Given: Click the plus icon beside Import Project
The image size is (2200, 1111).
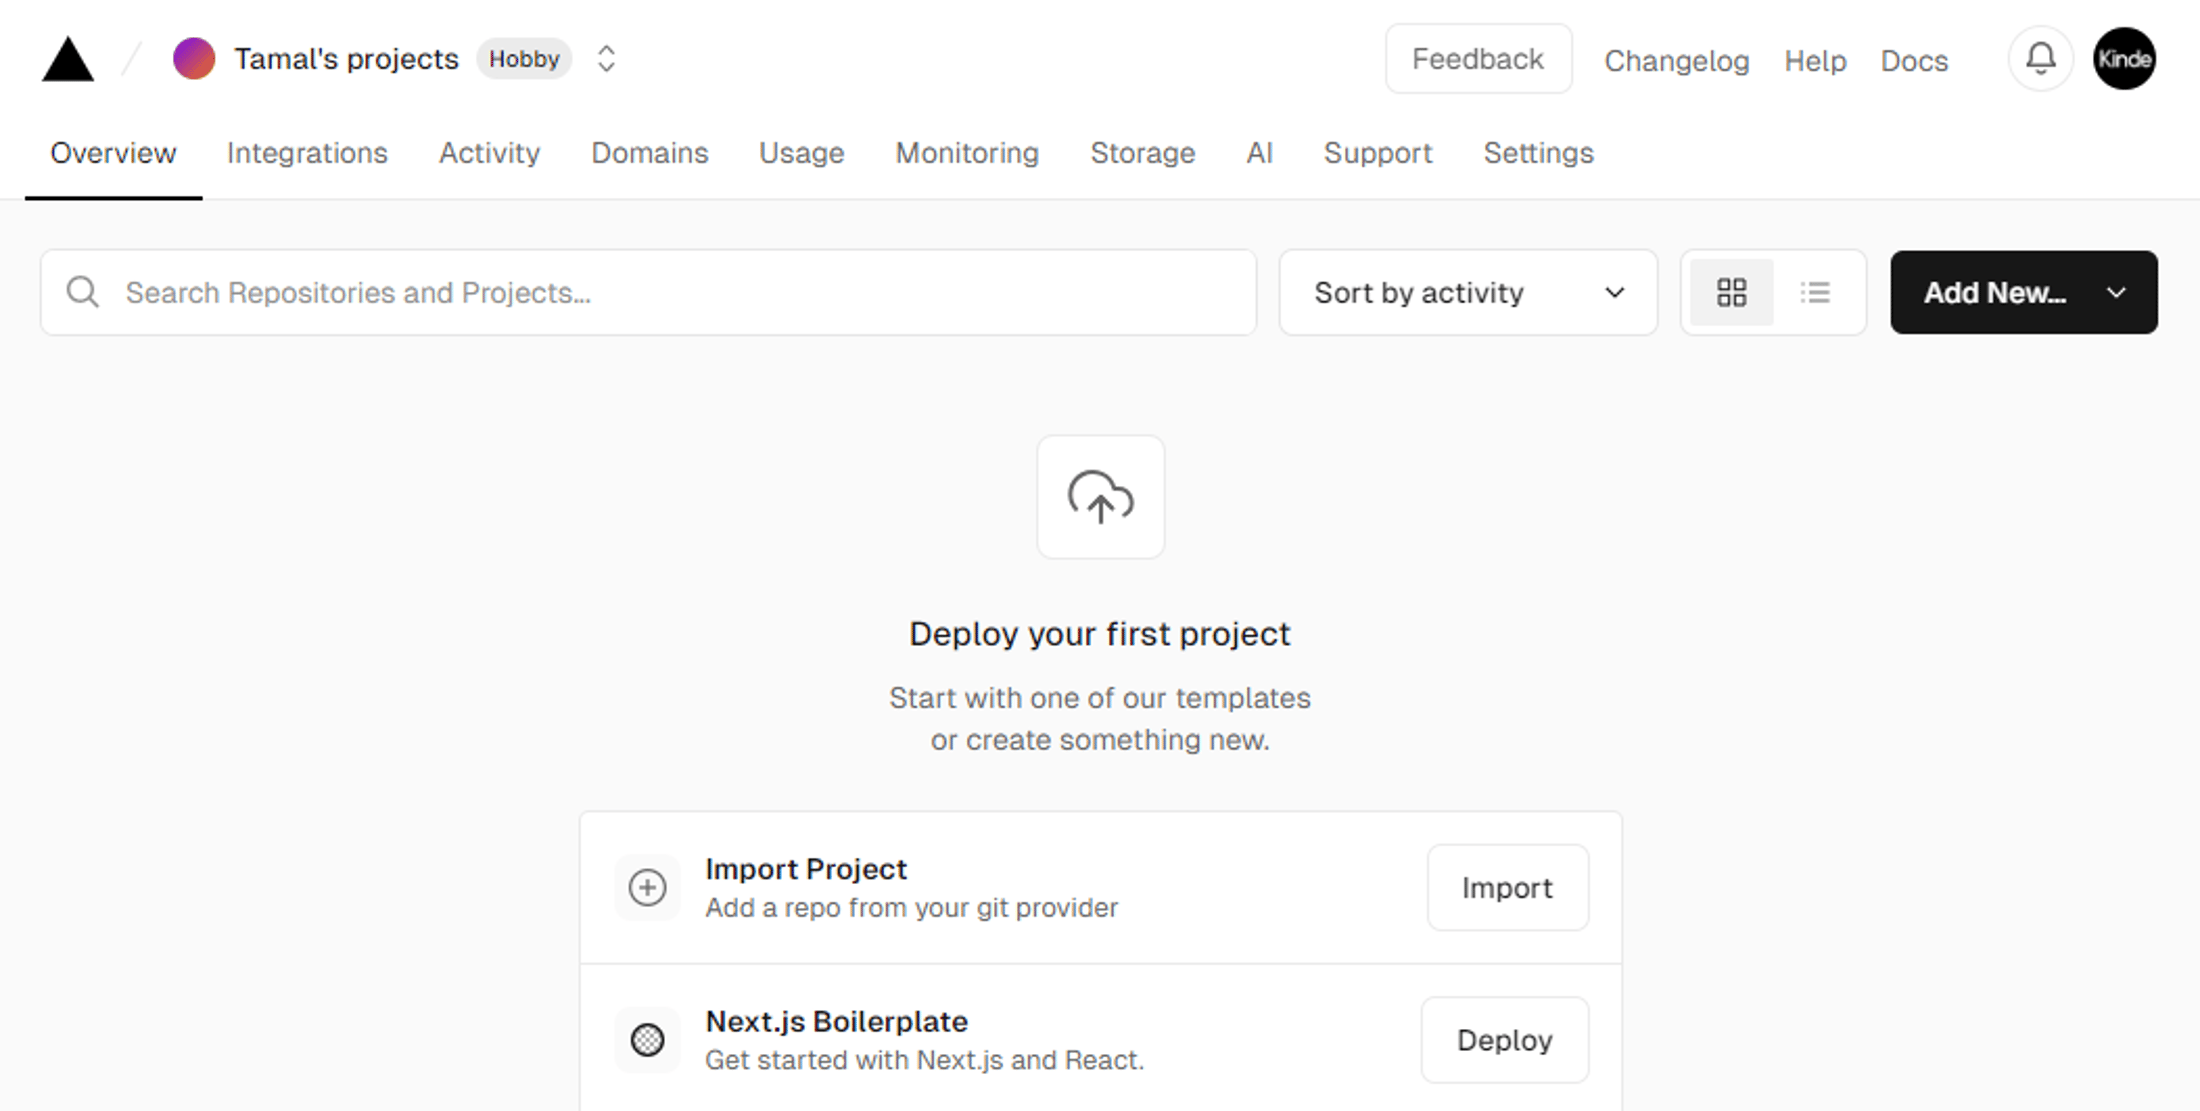Looking at the screenshot, I should pyautogui.click(x=647, y=887).
